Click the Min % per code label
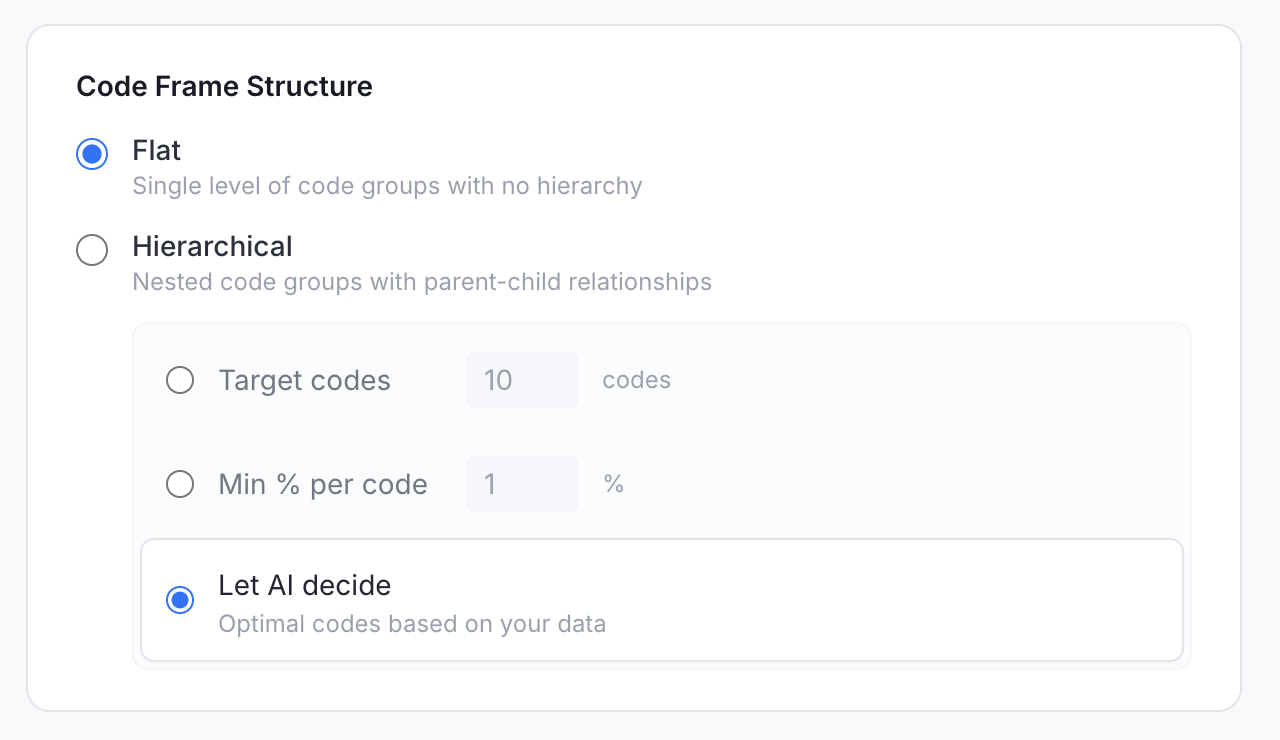1280x740 pixels. tap(323, 485)
